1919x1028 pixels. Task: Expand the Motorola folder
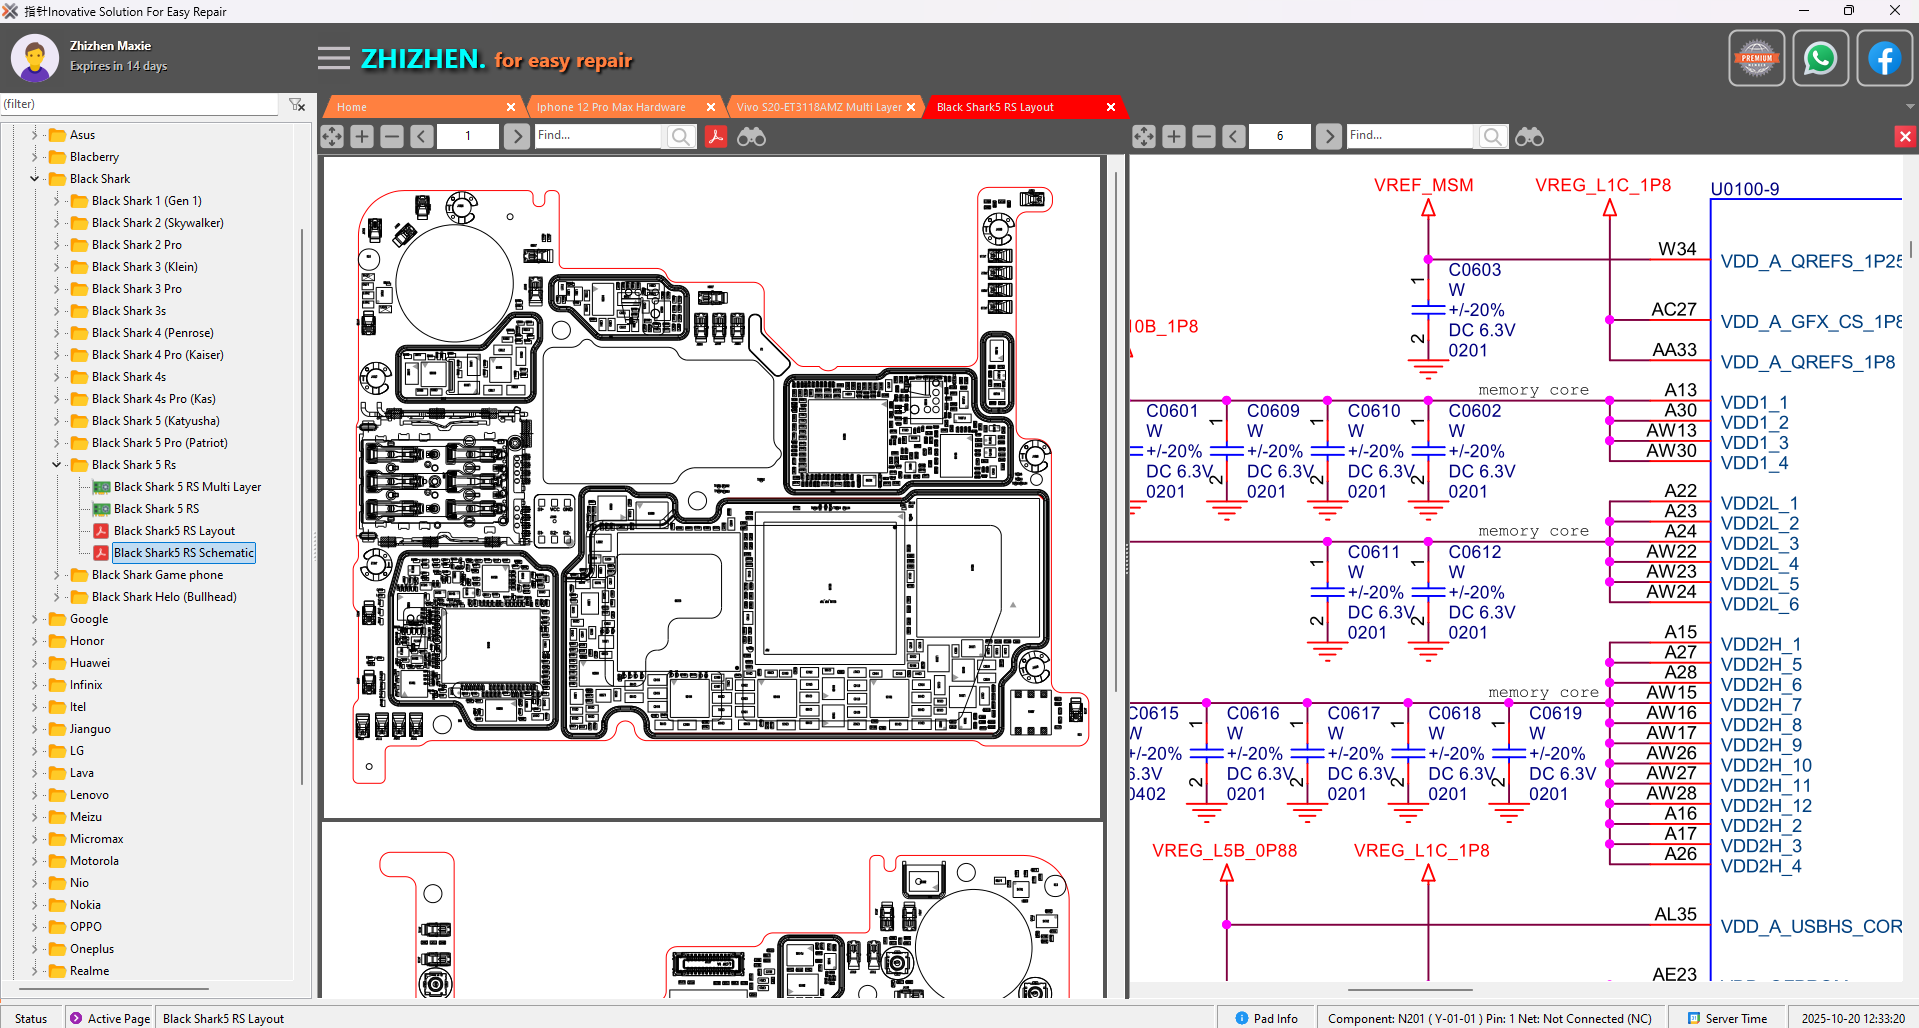[35, 861]
